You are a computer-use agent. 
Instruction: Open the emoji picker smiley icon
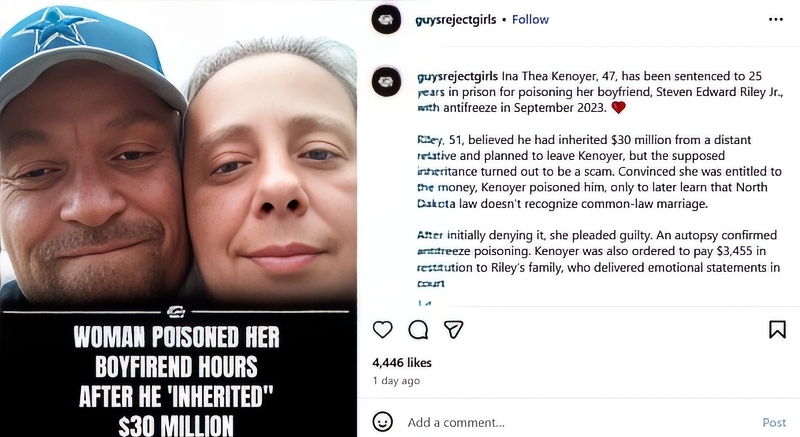point(383,422)
